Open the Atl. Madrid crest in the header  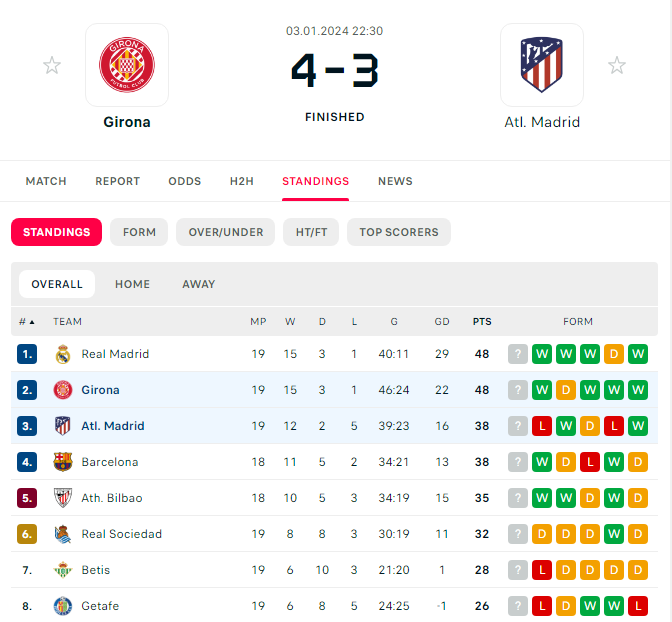tap(542, 65)
